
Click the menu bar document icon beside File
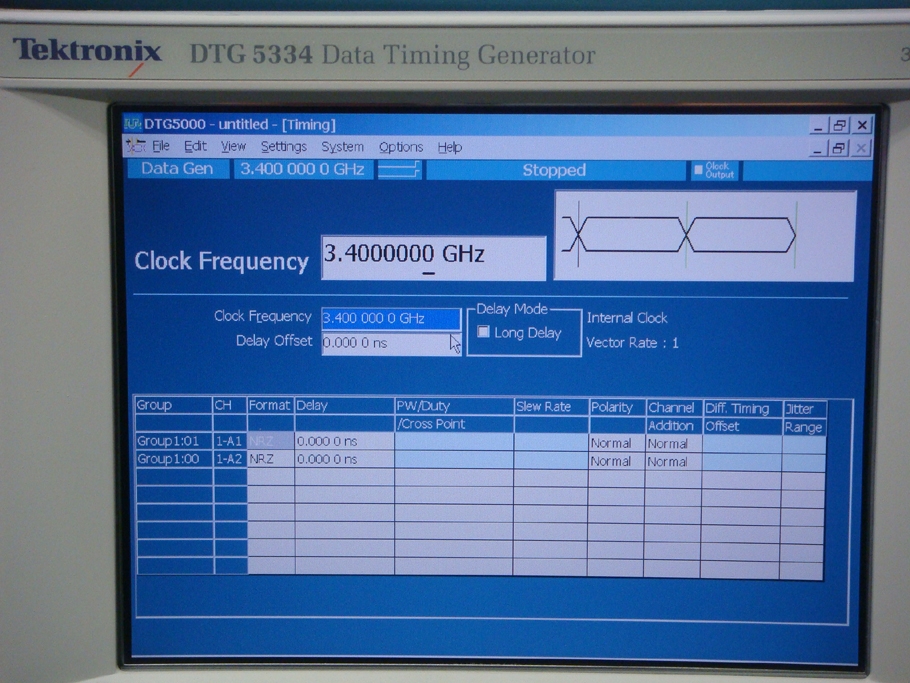point(136,146)
